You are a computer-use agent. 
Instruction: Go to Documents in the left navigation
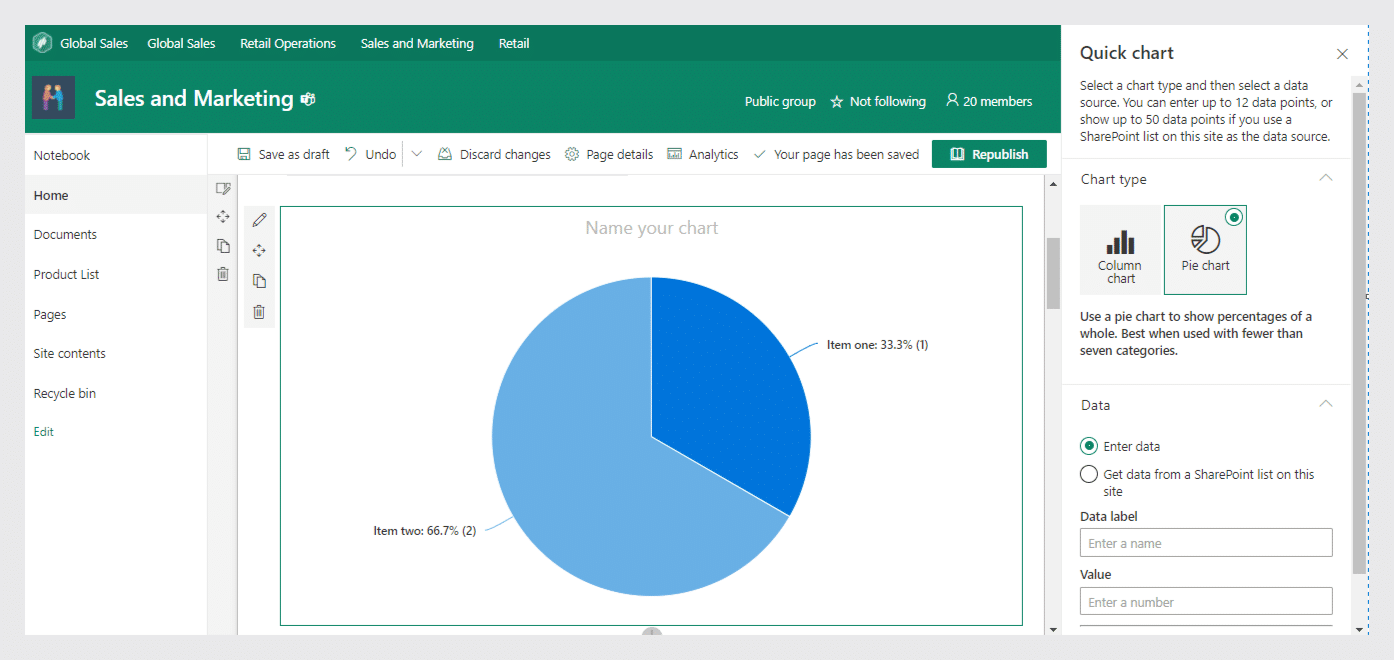tap(63, 234)
